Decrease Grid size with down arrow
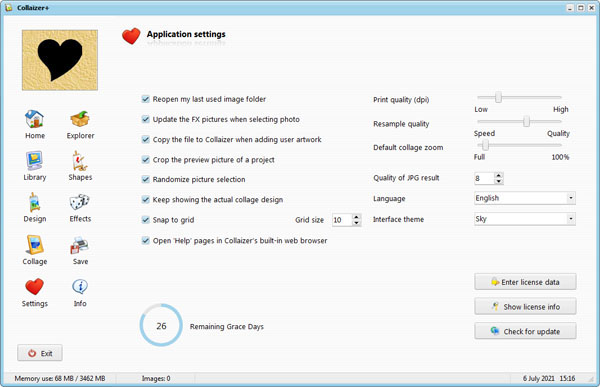This screenshot has height=387, width=600. point(356,223)
